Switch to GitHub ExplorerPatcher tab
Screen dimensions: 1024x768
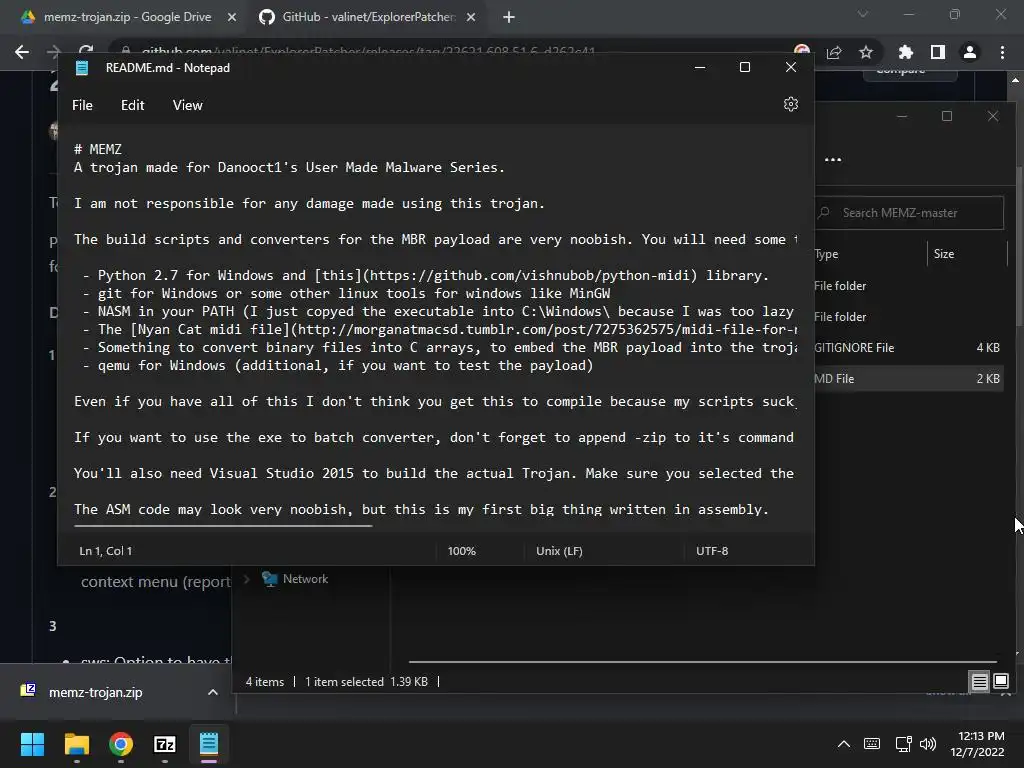pyautogui.click(x=368, y=17)
